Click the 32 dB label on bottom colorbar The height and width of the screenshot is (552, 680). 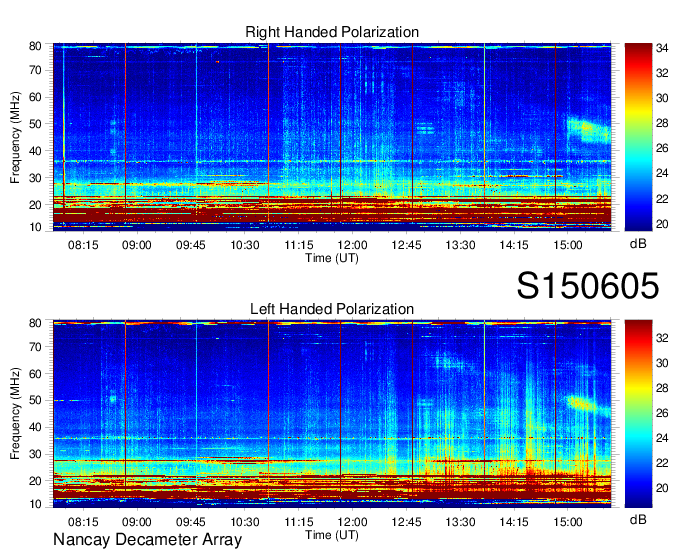pos(662,338)
